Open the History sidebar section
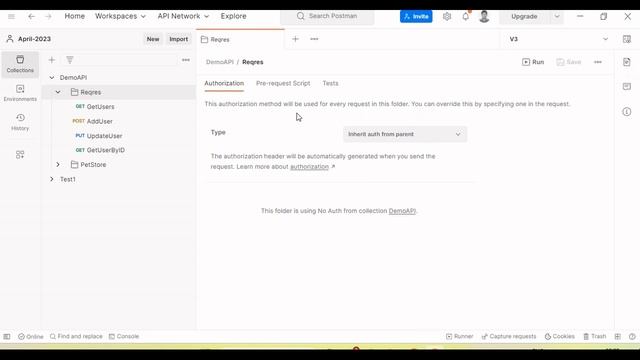 [20, 122]
